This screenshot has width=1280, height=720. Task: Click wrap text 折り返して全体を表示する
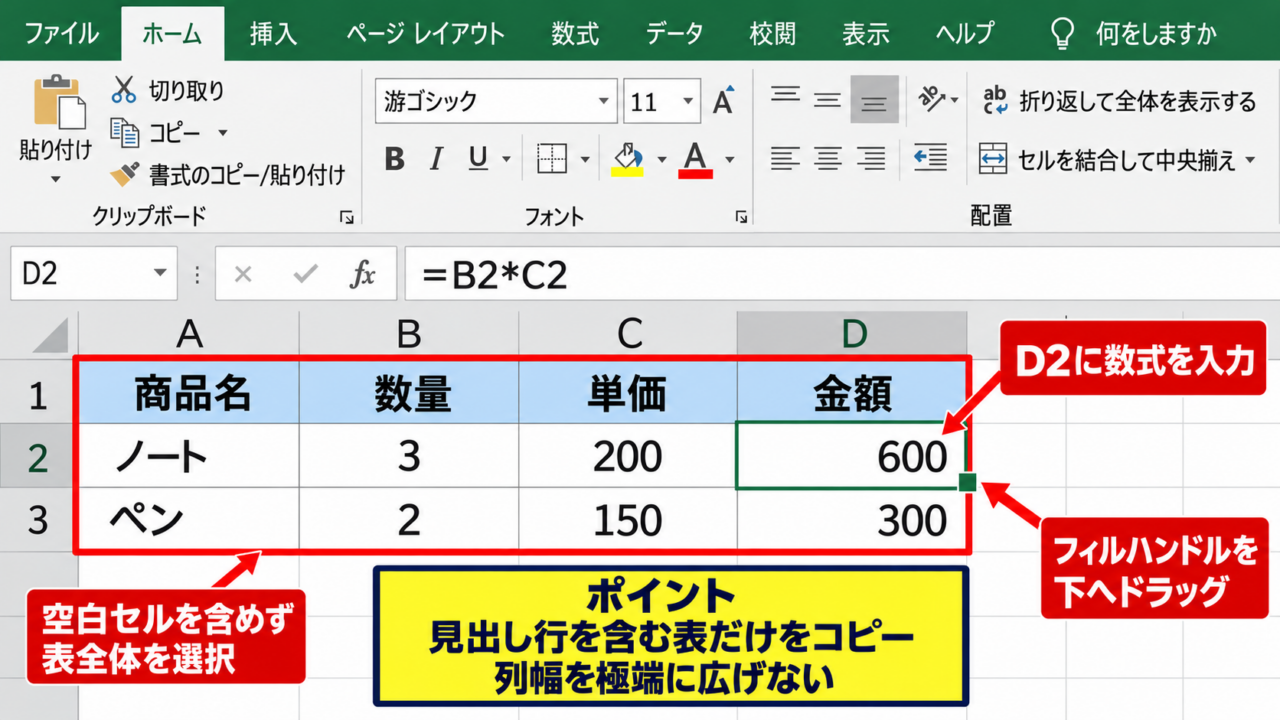[1118, 100]
